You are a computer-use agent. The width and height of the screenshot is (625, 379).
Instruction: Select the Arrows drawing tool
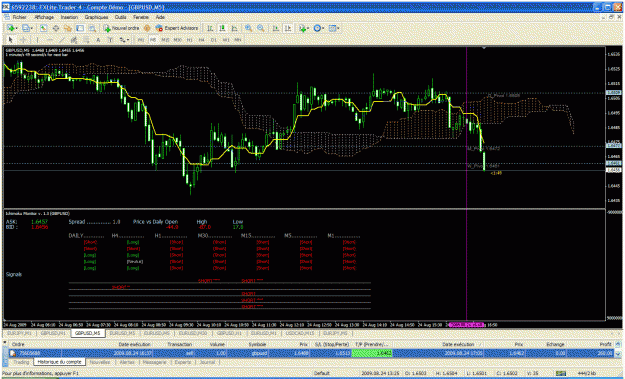[122, 40]
